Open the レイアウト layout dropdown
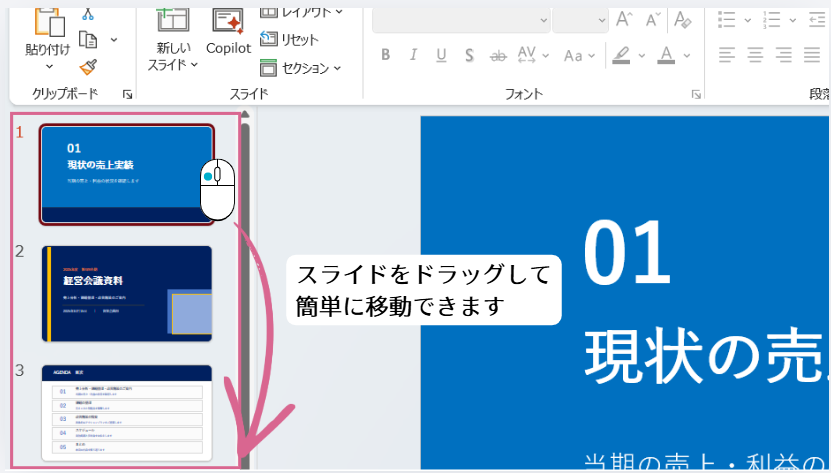The width and height of the screenshot is (831, 473). [301, 12]
